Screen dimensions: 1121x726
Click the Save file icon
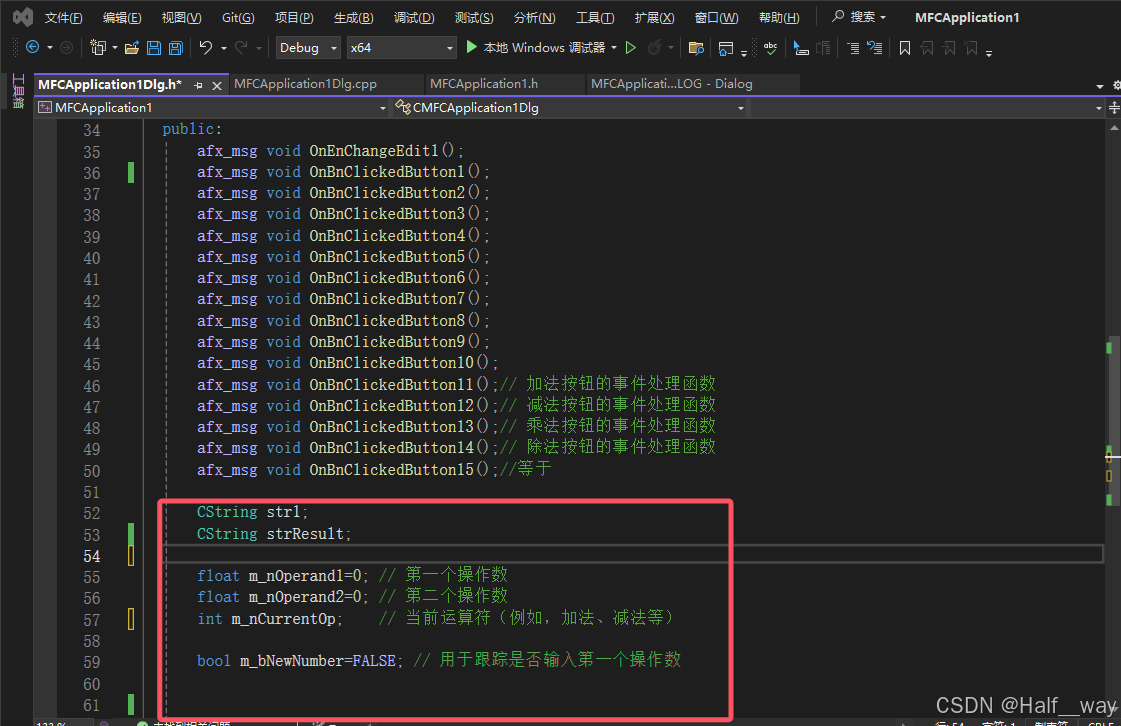pyautogui.click(x=154, y=48)
